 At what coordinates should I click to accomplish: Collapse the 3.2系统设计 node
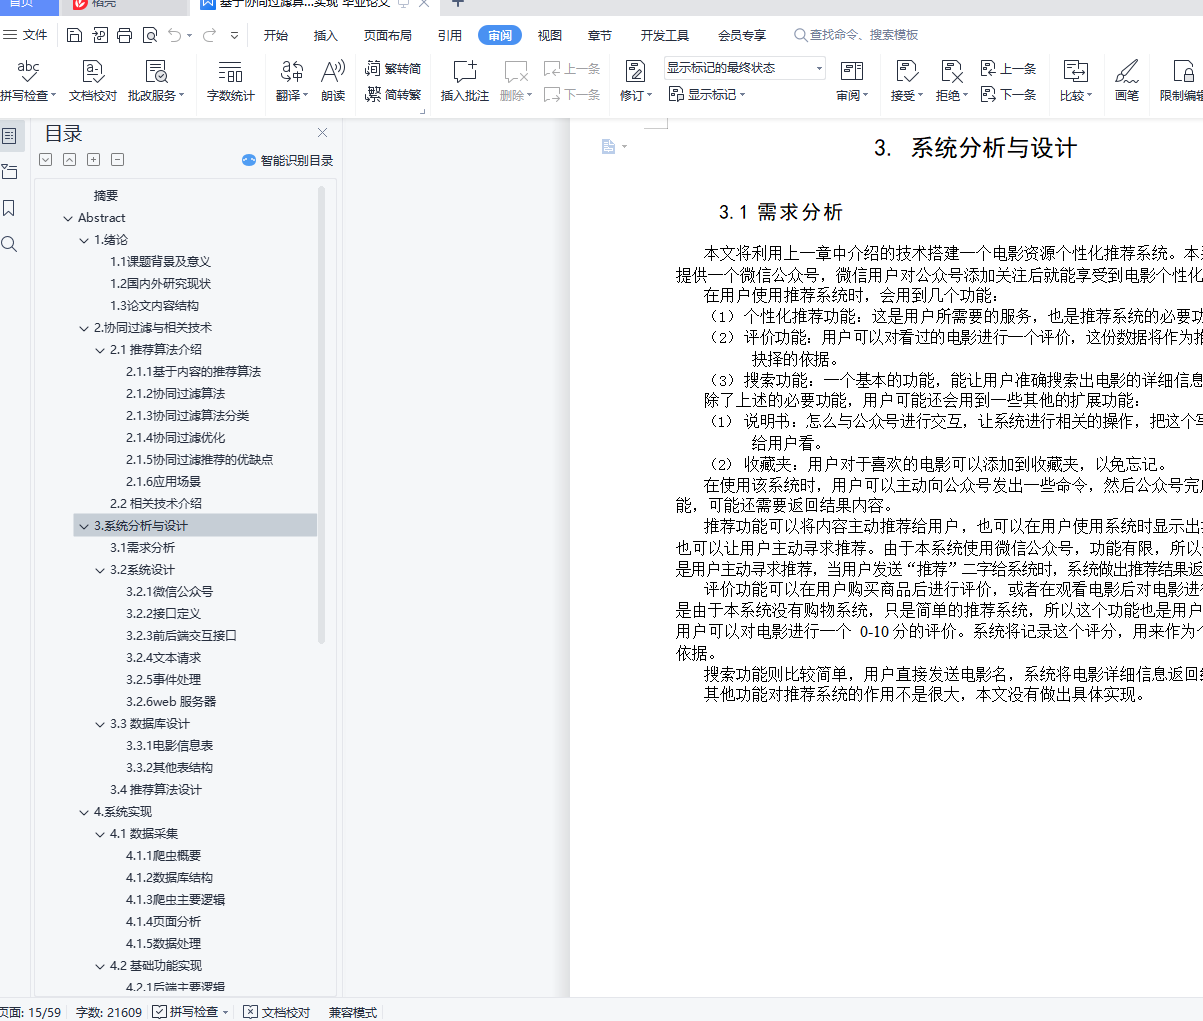point(100,570)
